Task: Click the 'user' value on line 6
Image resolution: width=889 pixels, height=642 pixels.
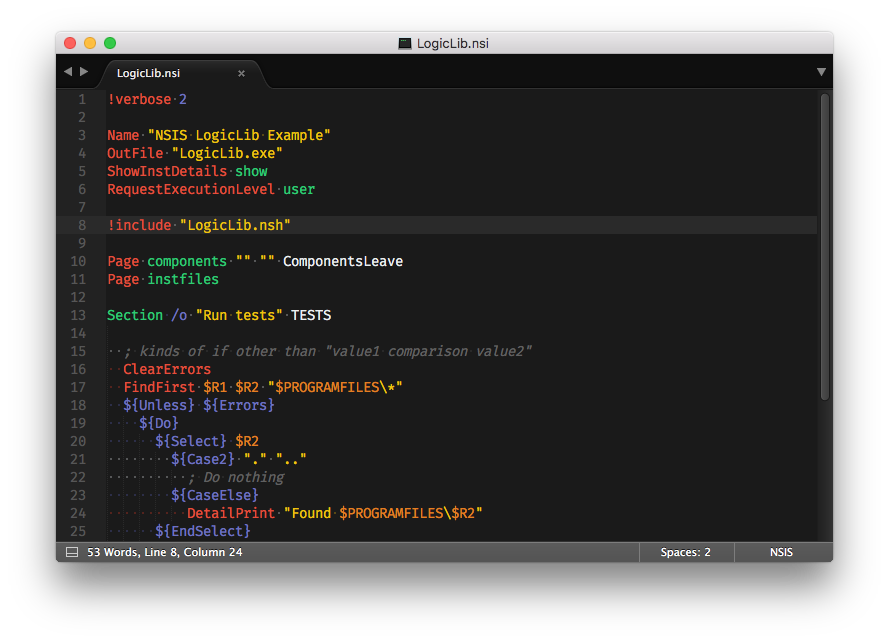Action: pos(299,189)
